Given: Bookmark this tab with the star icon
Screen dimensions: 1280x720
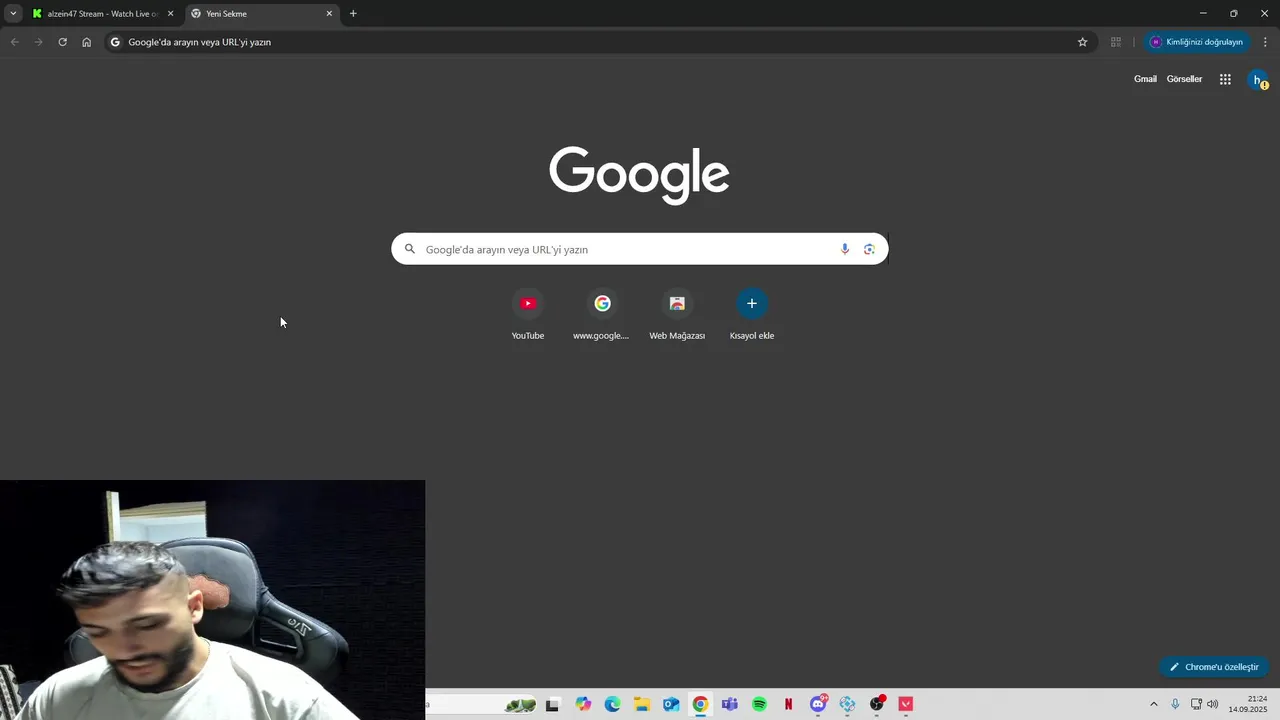Looking at the screenshot, I should click(x=1082, y=42).
